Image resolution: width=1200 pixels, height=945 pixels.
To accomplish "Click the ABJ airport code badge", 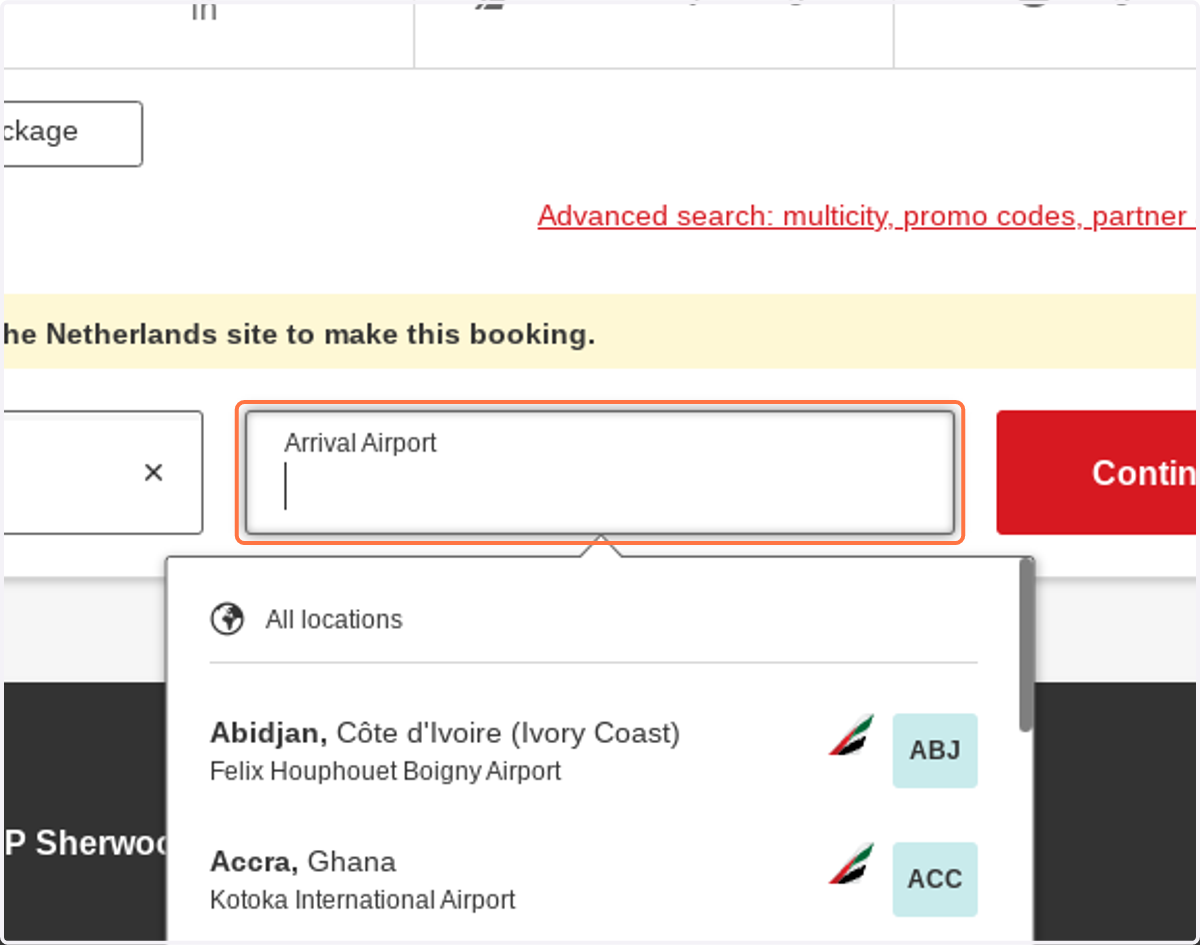I will click(x=935, y=750).
